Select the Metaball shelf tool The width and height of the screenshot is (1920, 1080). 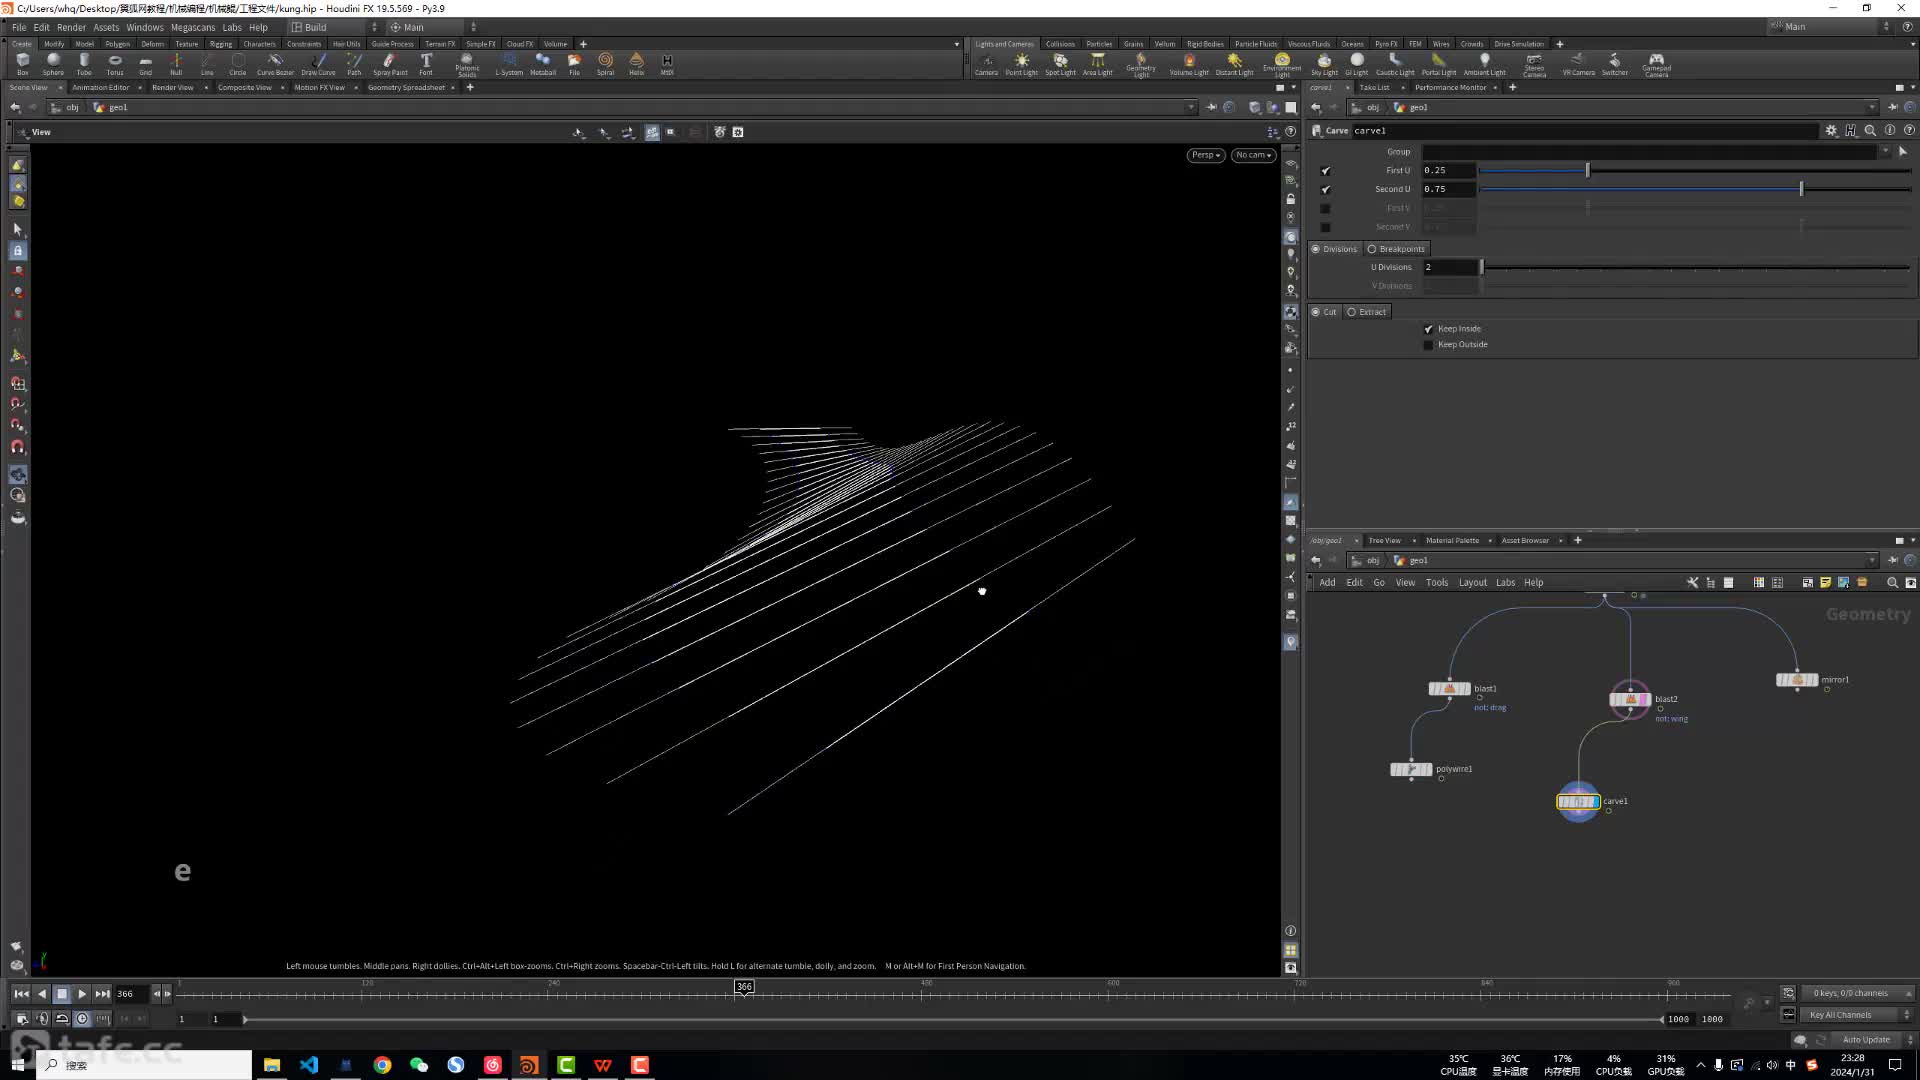pos(543,64)
